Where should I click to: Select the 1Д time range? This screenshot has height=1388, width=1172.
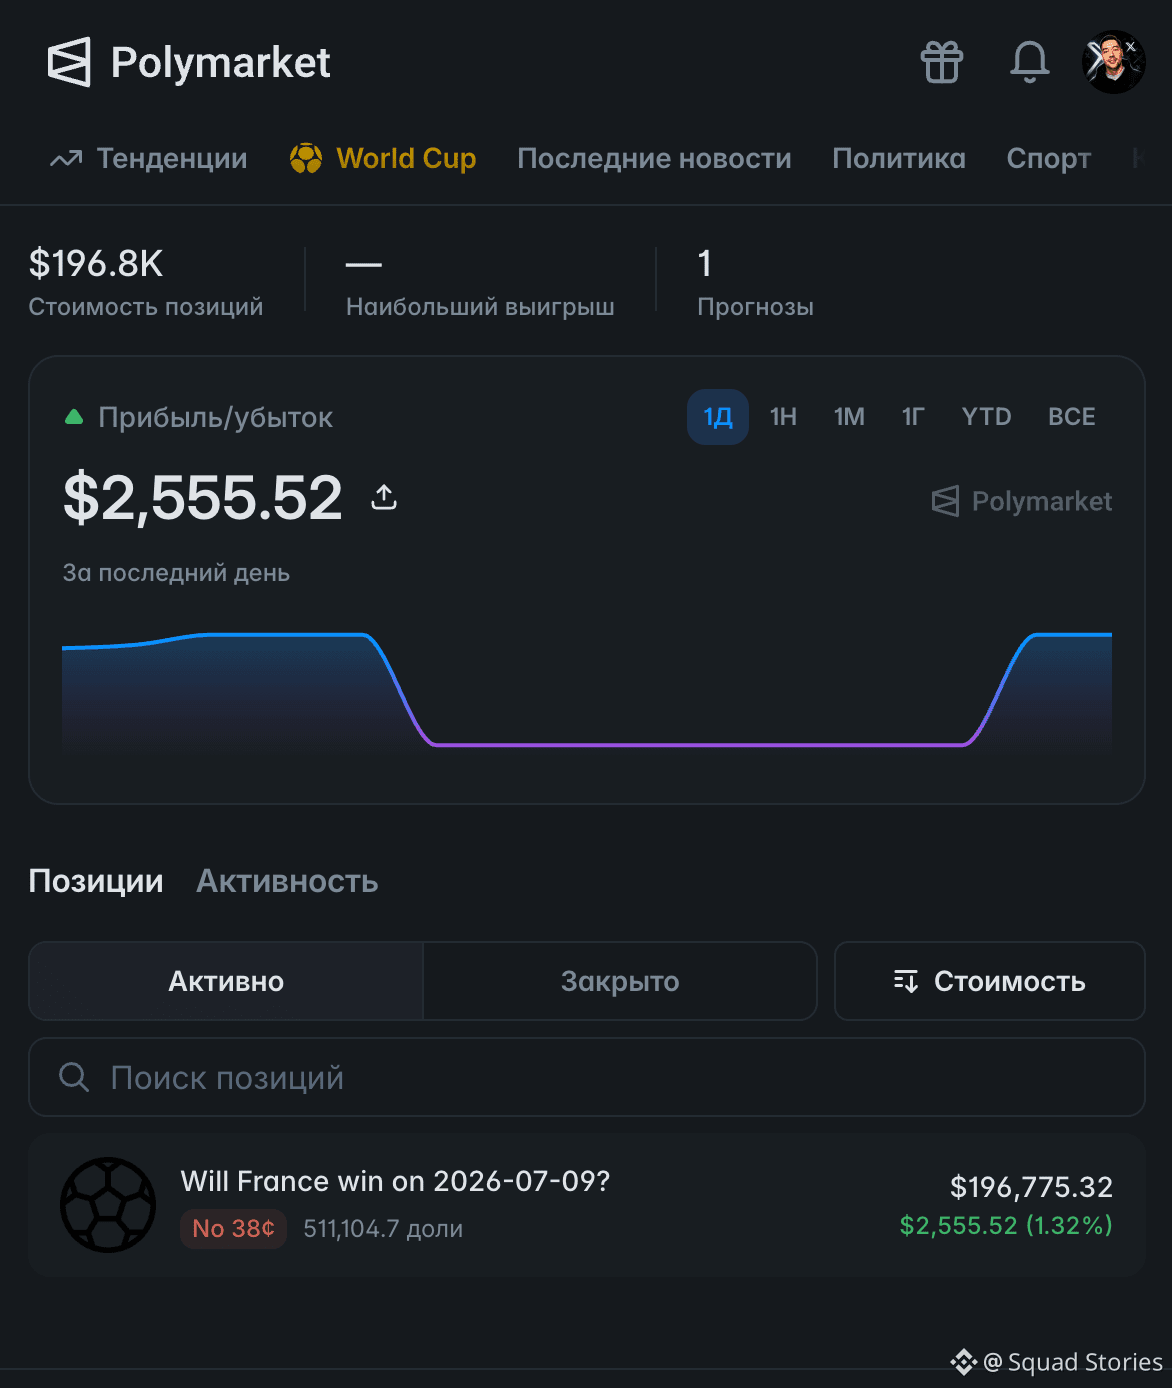pos(718,417)
